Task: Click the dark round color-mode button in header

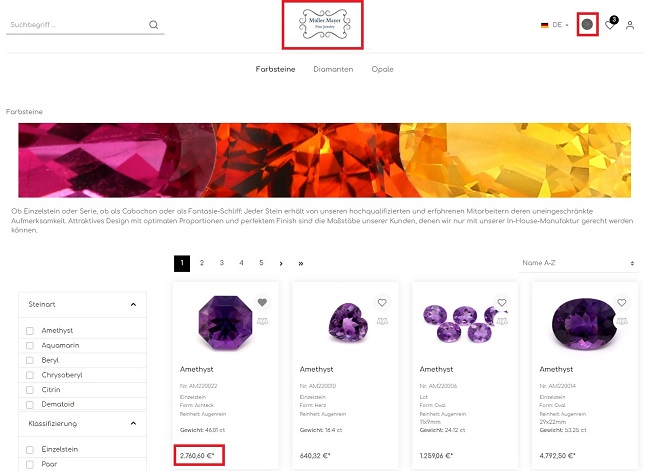Action: [x=587, y=24]
